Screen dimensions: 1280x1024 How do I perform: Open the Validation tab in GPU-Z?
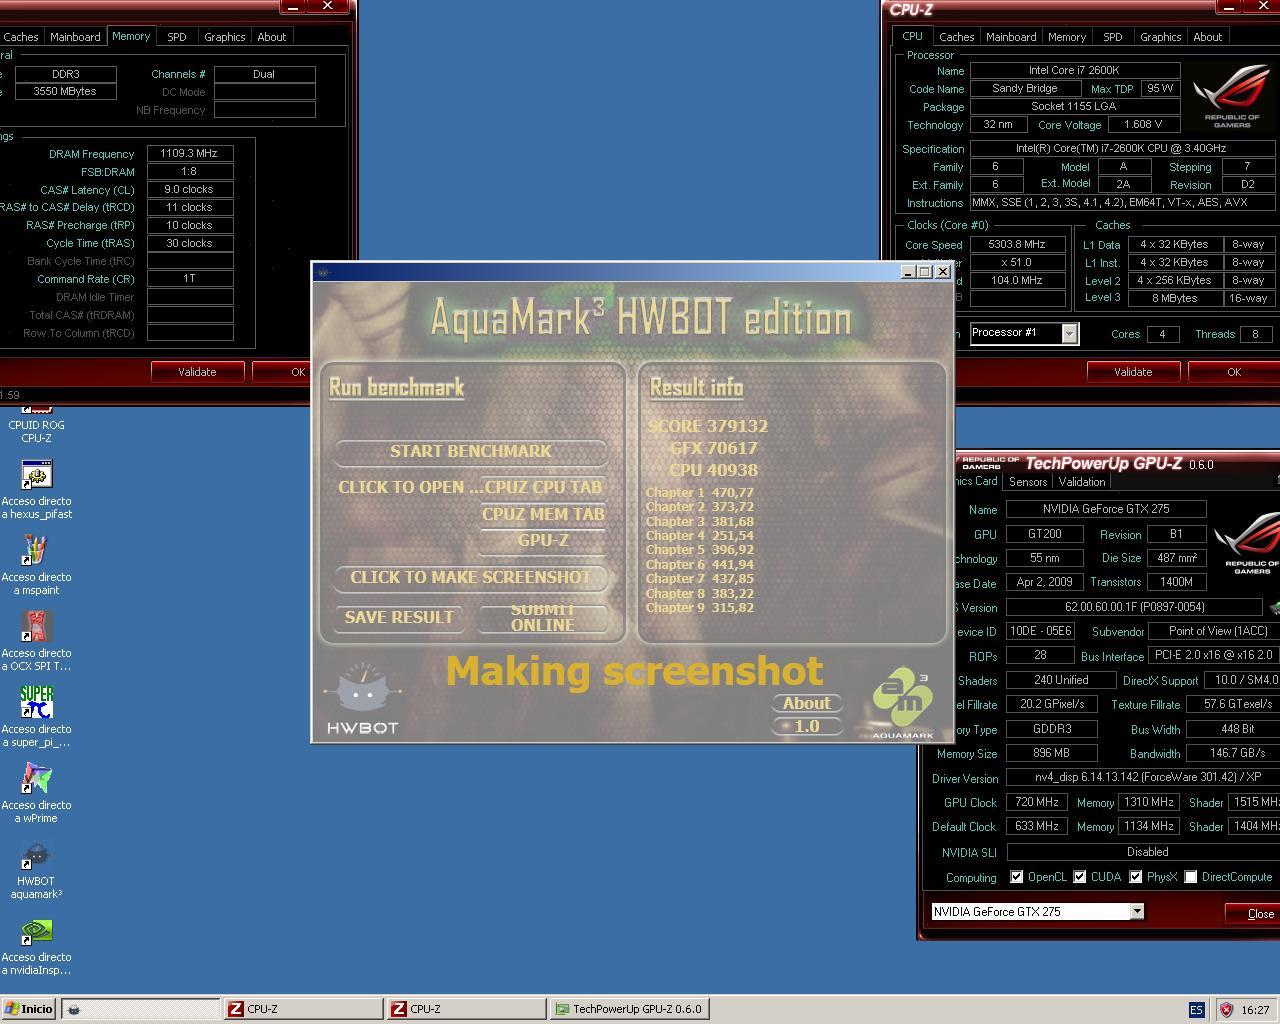tap(1082, 482)
